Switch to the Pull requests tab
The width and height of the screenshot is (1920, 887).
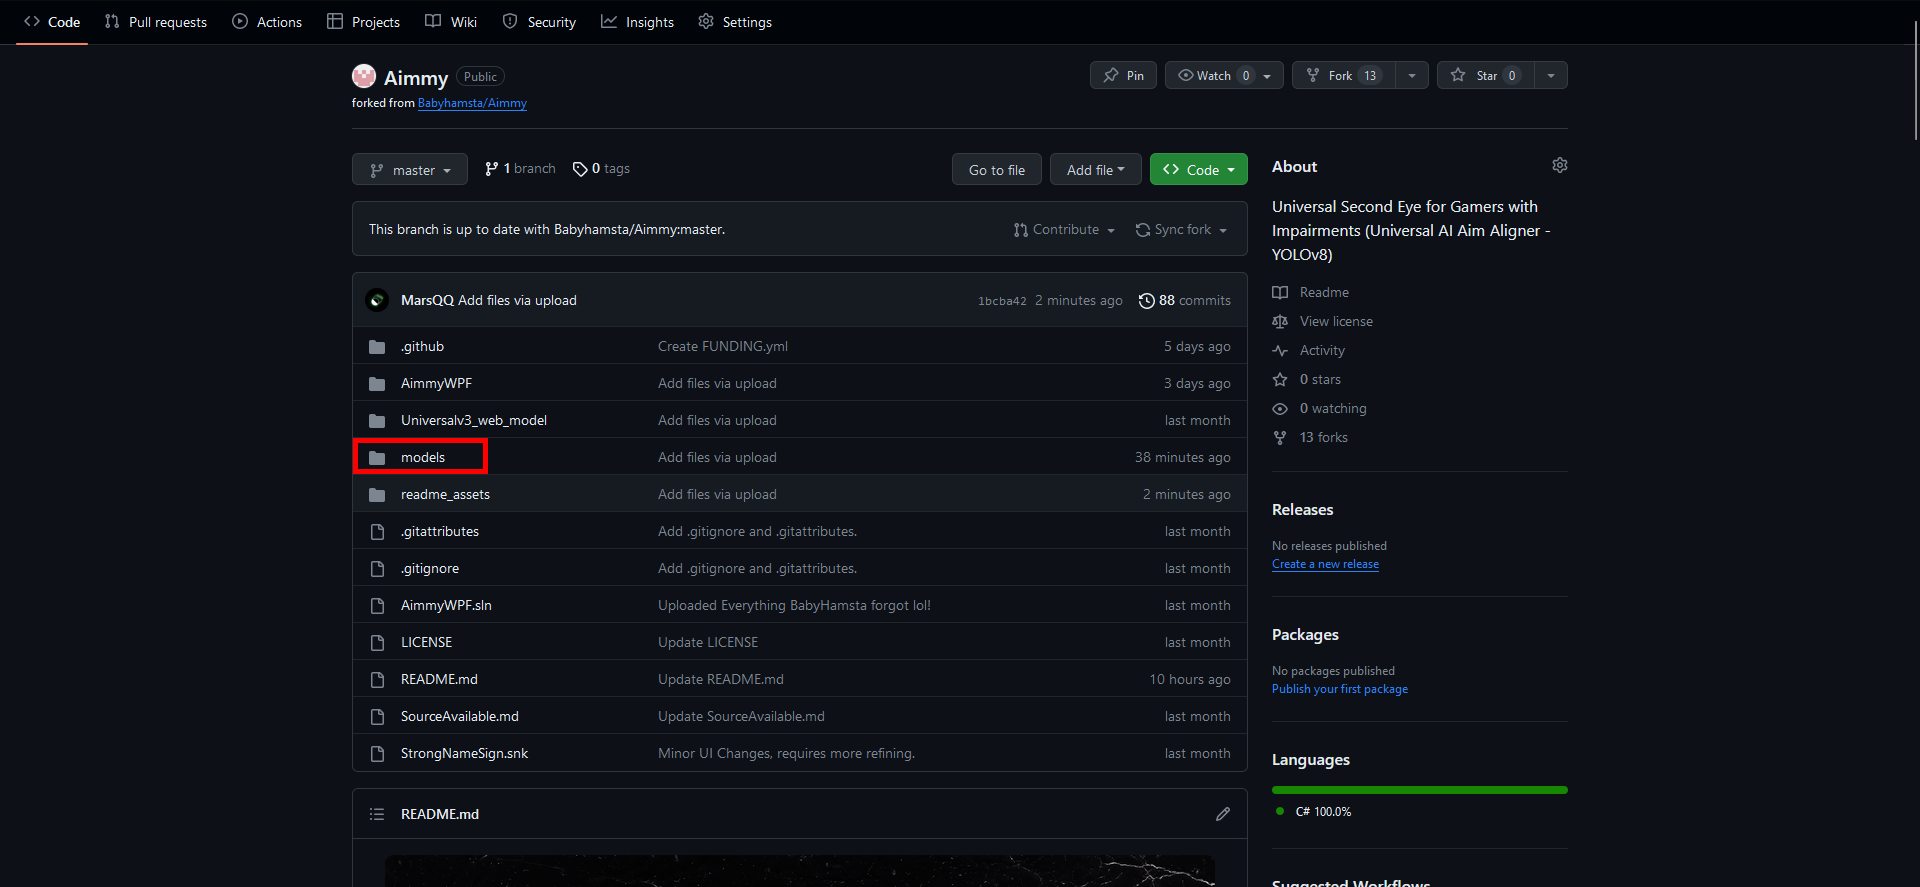click(156, 22)
